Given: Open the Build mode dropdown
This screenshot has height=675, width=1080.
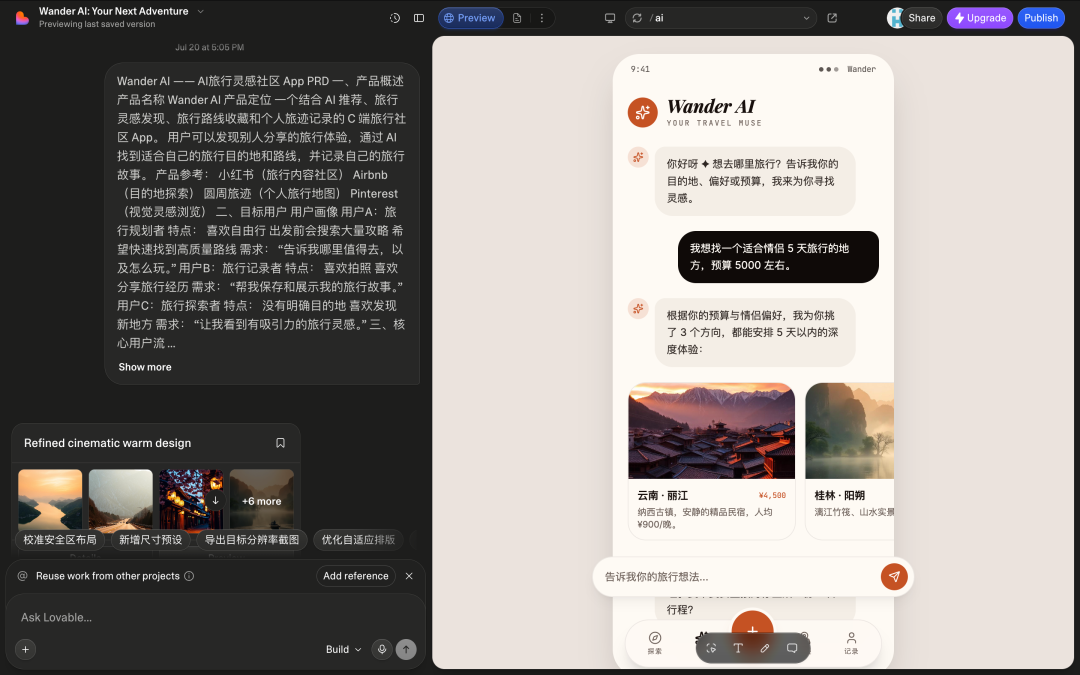Looking at the screenshot, I should coord(343,649).
